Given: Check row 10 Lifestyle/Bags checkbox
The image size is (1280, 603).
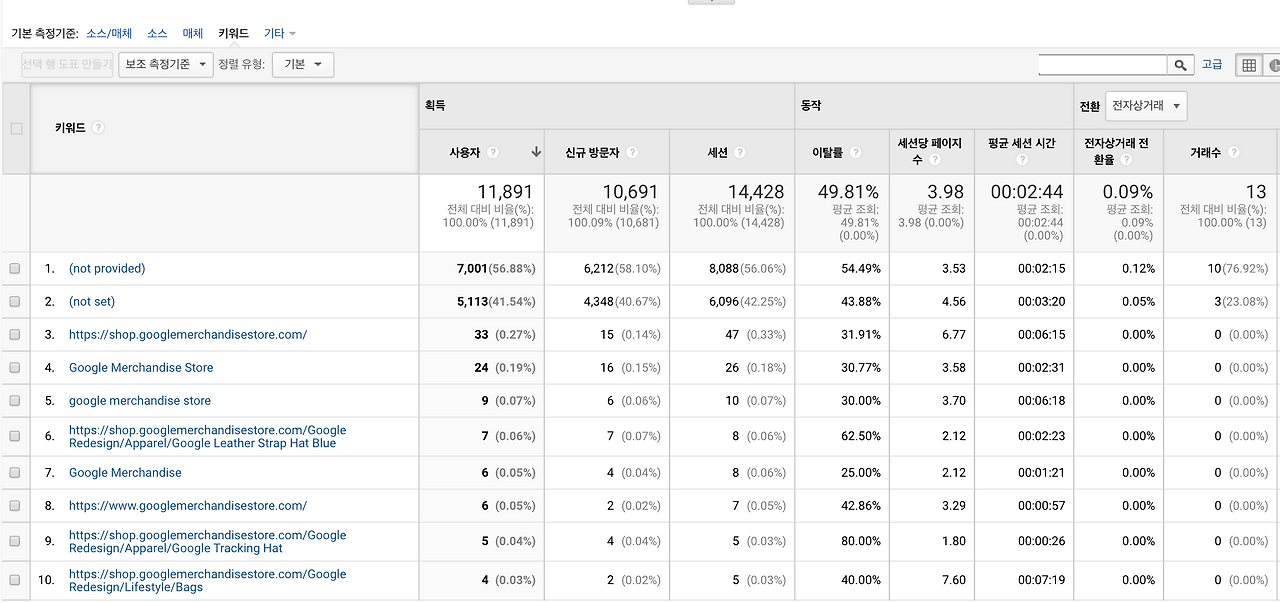Looking at the screenshot, I should 15,580.
